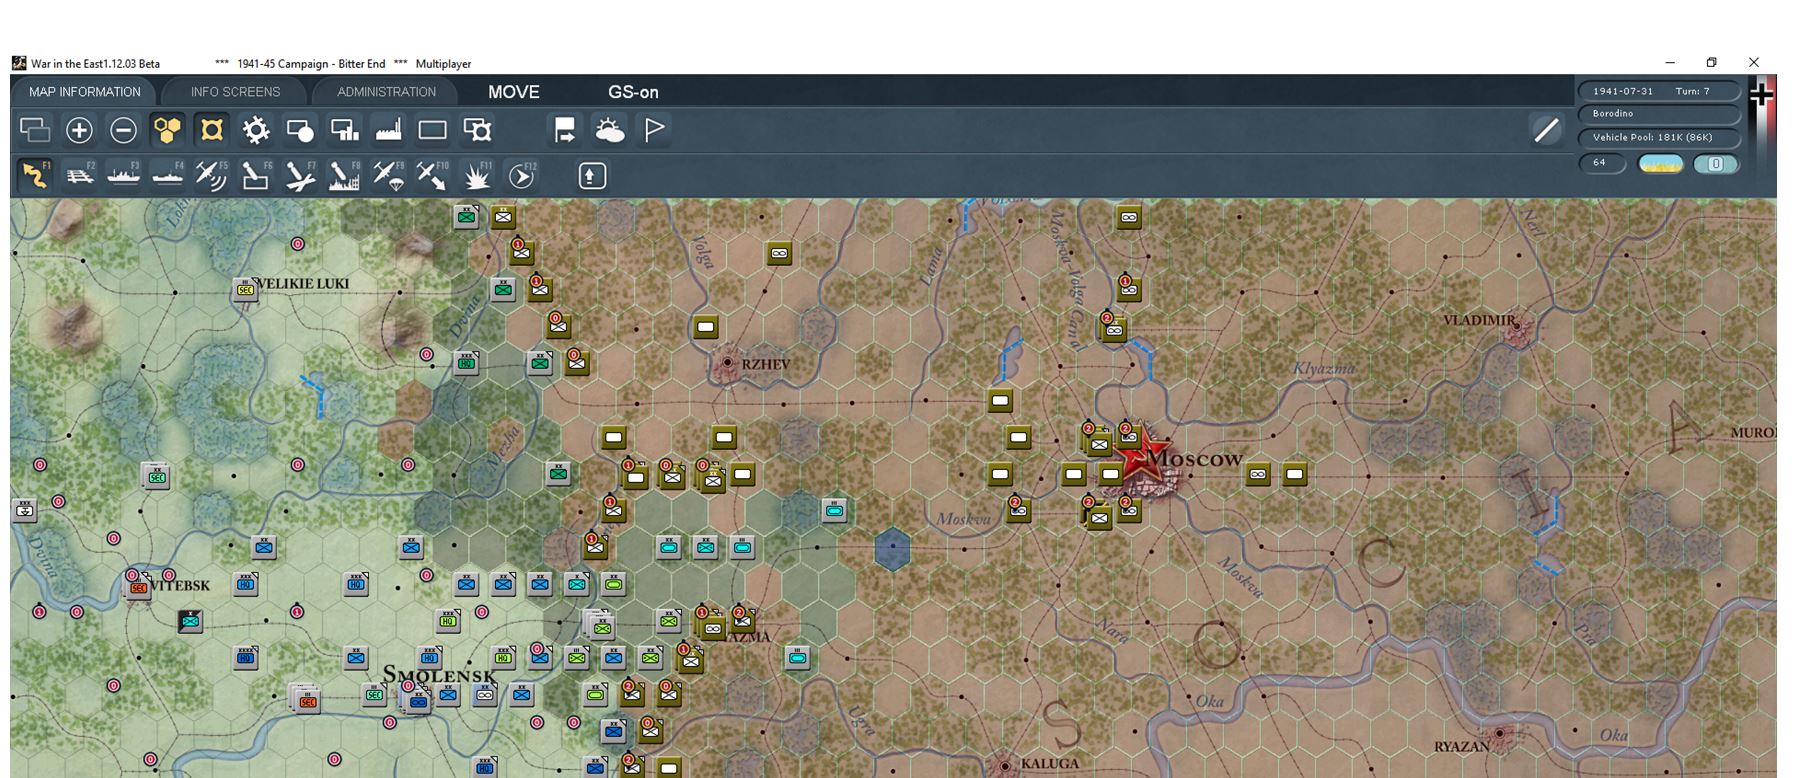Select the Kaluga city label

pos(1050,764)
